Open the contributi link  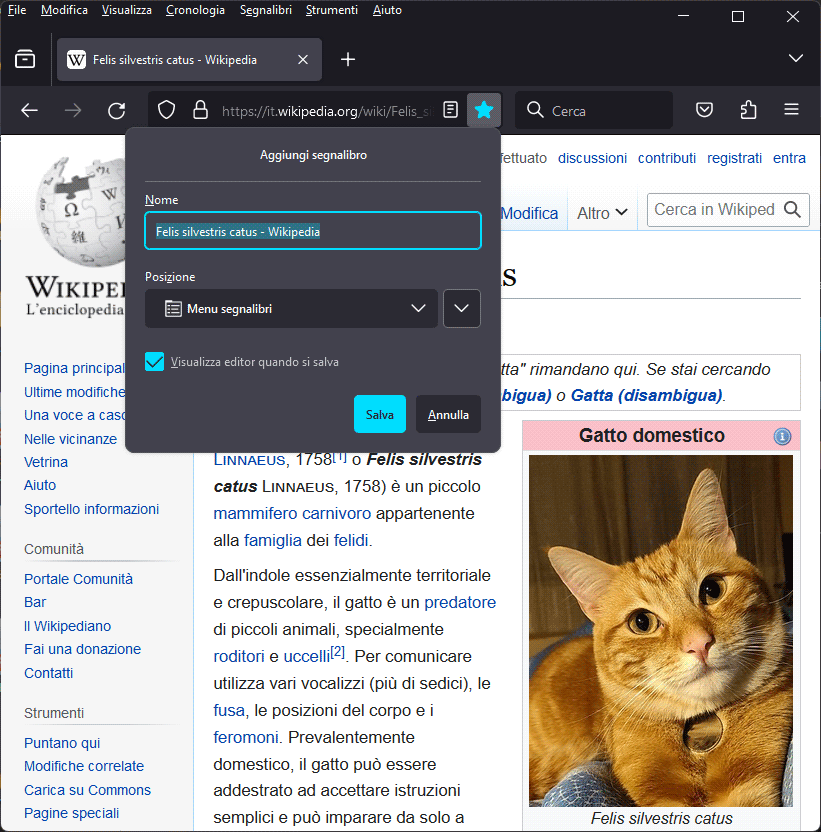pos(667,158)
